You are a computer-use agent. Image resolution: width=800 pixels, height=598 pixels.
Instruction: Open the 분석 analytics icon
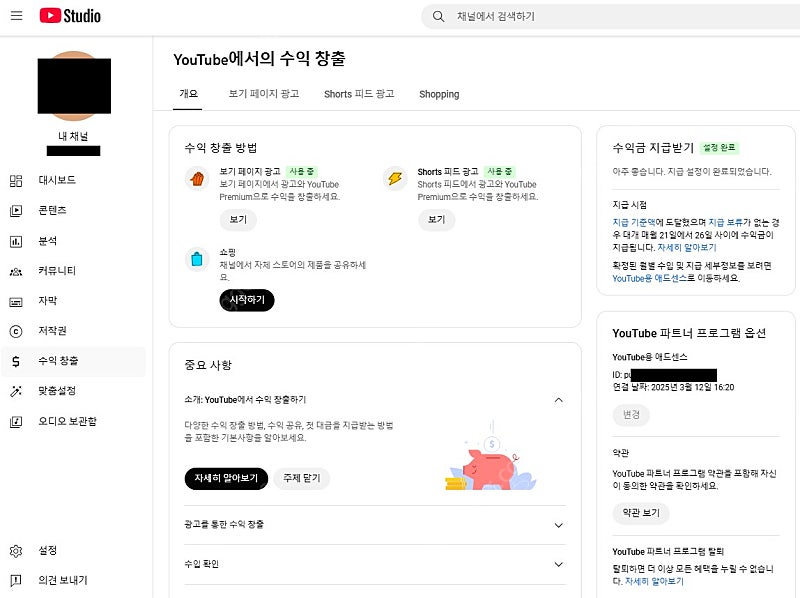point(16,241)
